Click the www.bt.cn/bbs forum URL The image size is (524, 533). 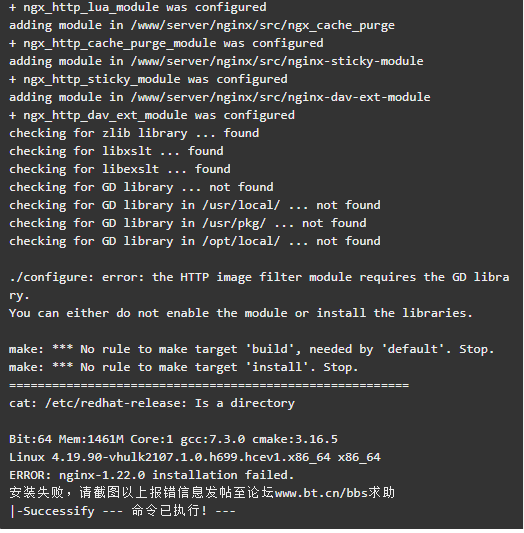[x=321, y=493]
